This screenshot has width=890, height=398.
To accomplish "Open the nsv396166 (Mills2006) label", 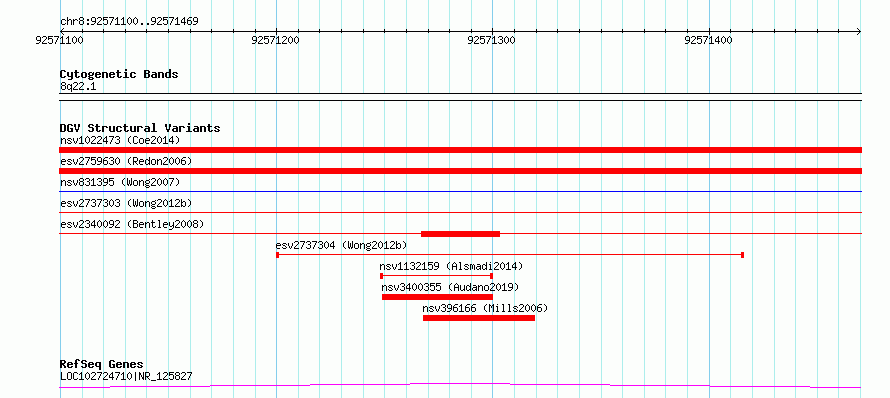I will coord(485,308).
